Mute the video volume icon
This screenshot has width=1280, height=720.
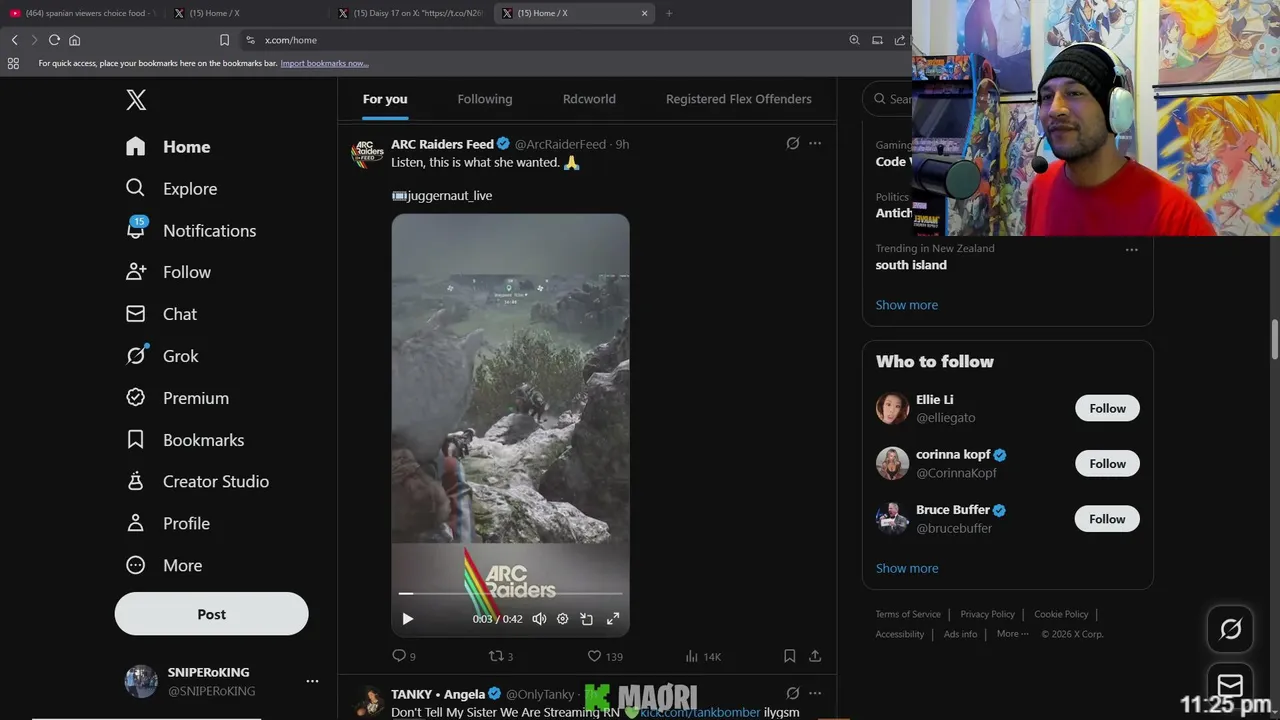coord(539,619)
